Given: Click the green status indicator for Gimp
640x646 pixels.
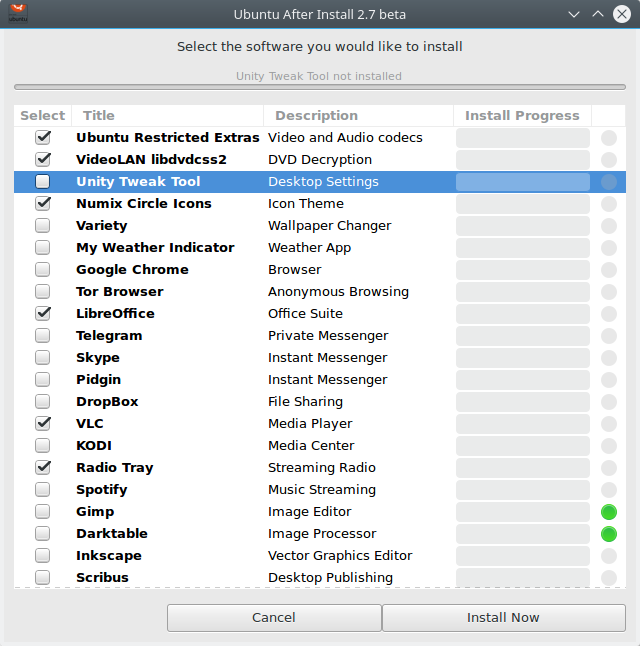Looking at the screenshot, I should coord(609,512).
